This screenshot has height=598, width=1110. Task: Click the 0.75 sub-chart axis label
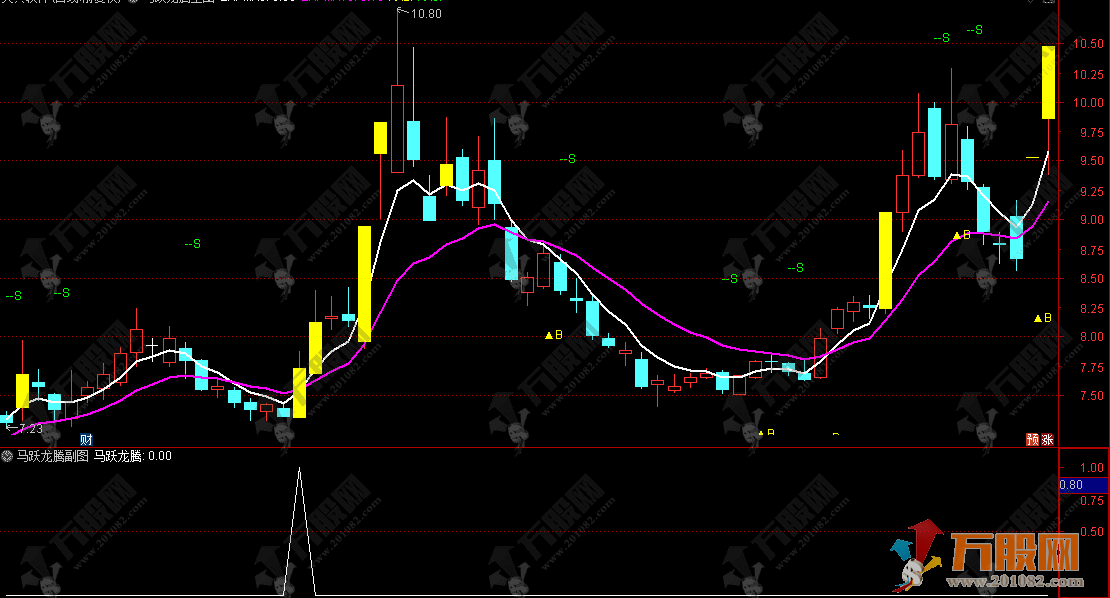pos(1092,500)
